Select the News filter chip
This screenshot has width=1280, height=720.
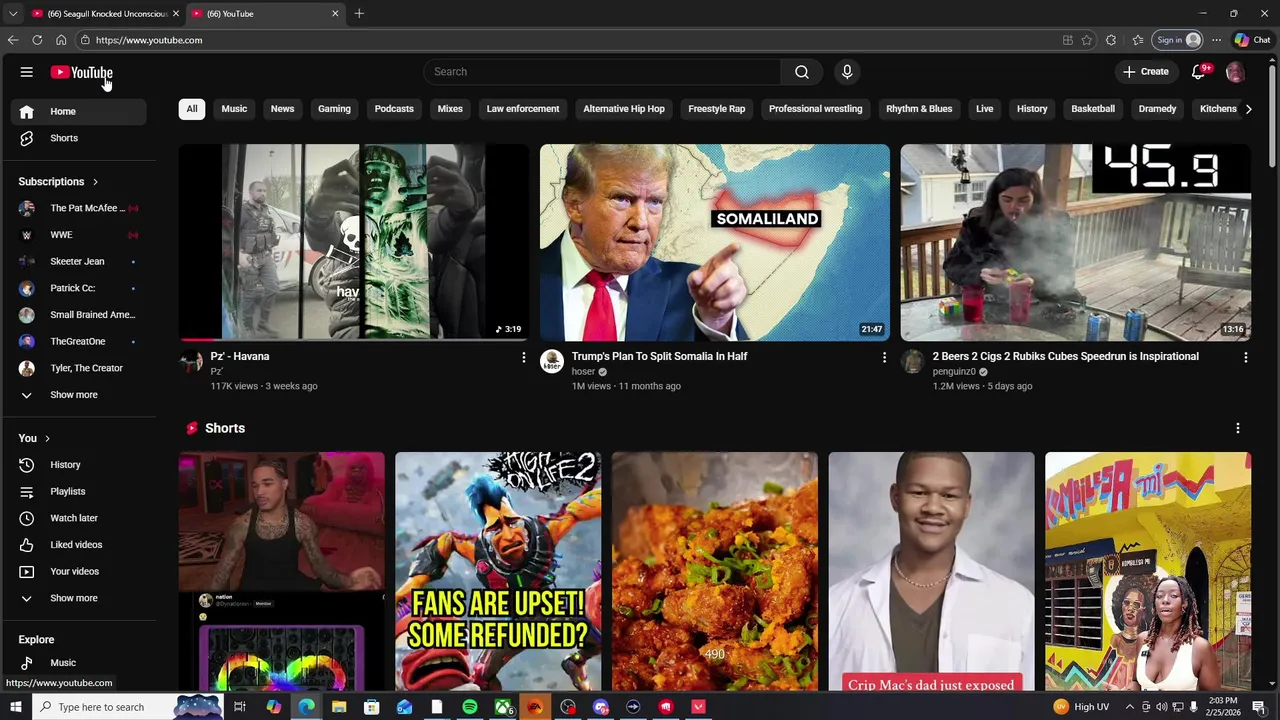(x=282, y=109)
